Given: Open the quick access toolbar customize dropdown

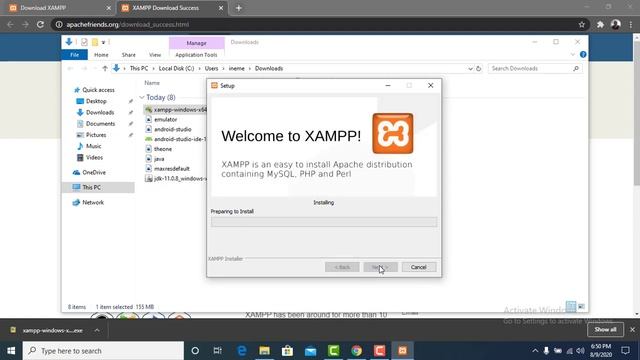Looking at the screenshot, I should click(103, 42).
